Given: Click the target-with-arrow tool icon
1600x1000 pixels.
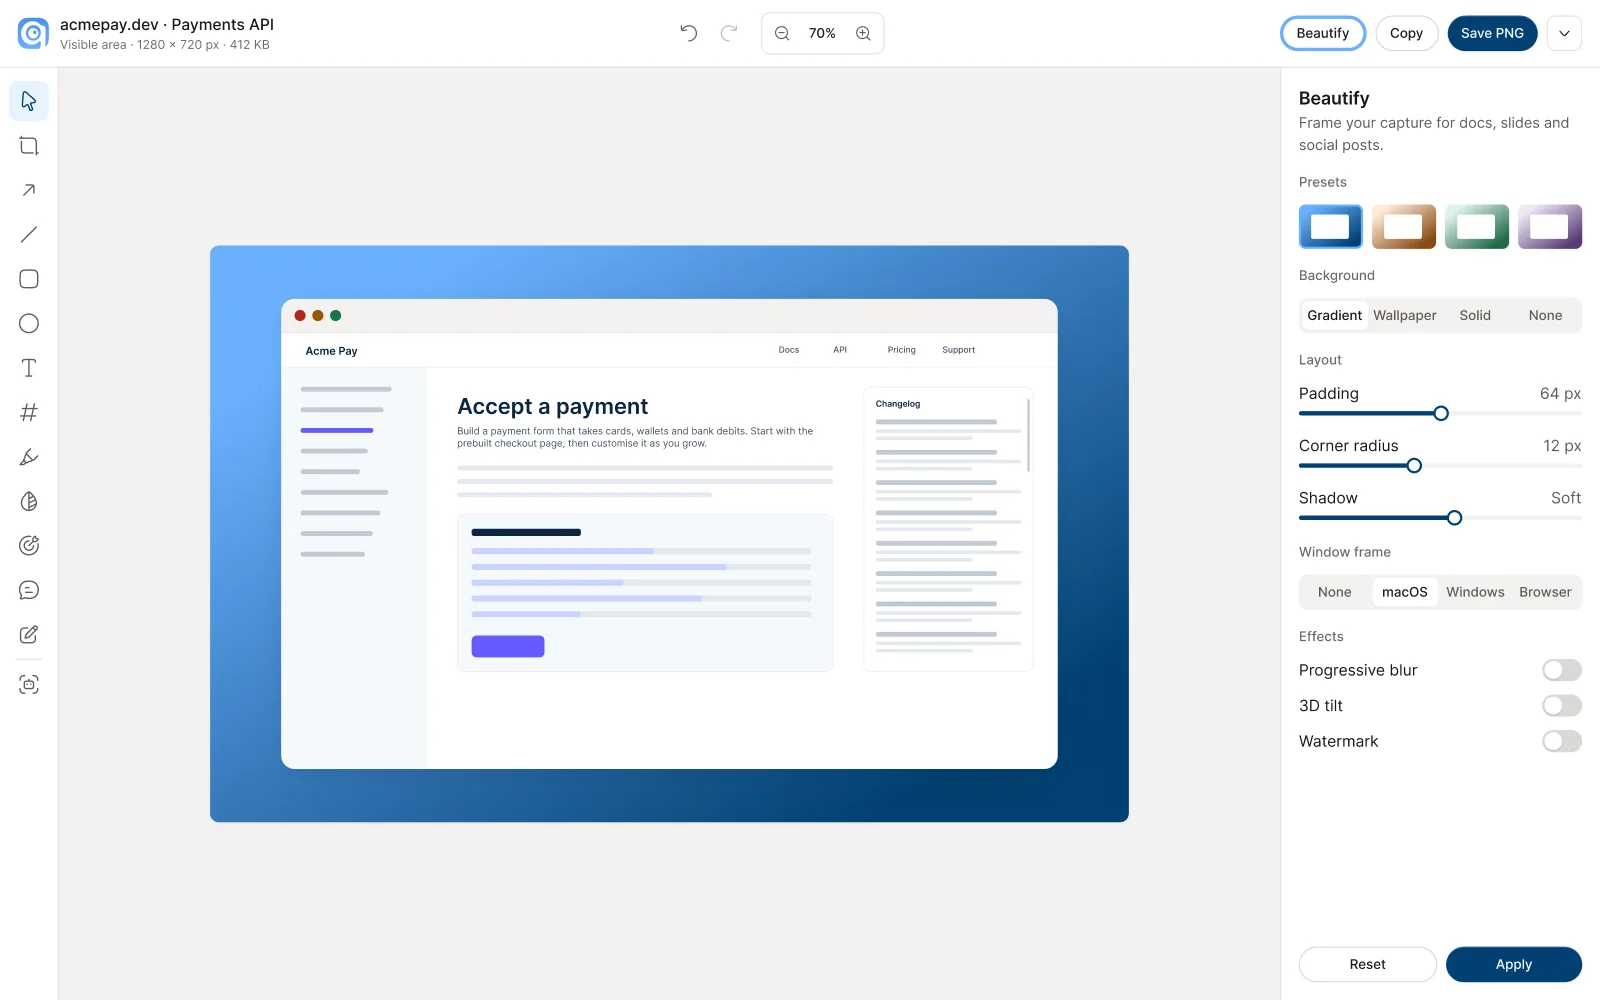Looking at the screenshot, I should click(x=29, y=545).
